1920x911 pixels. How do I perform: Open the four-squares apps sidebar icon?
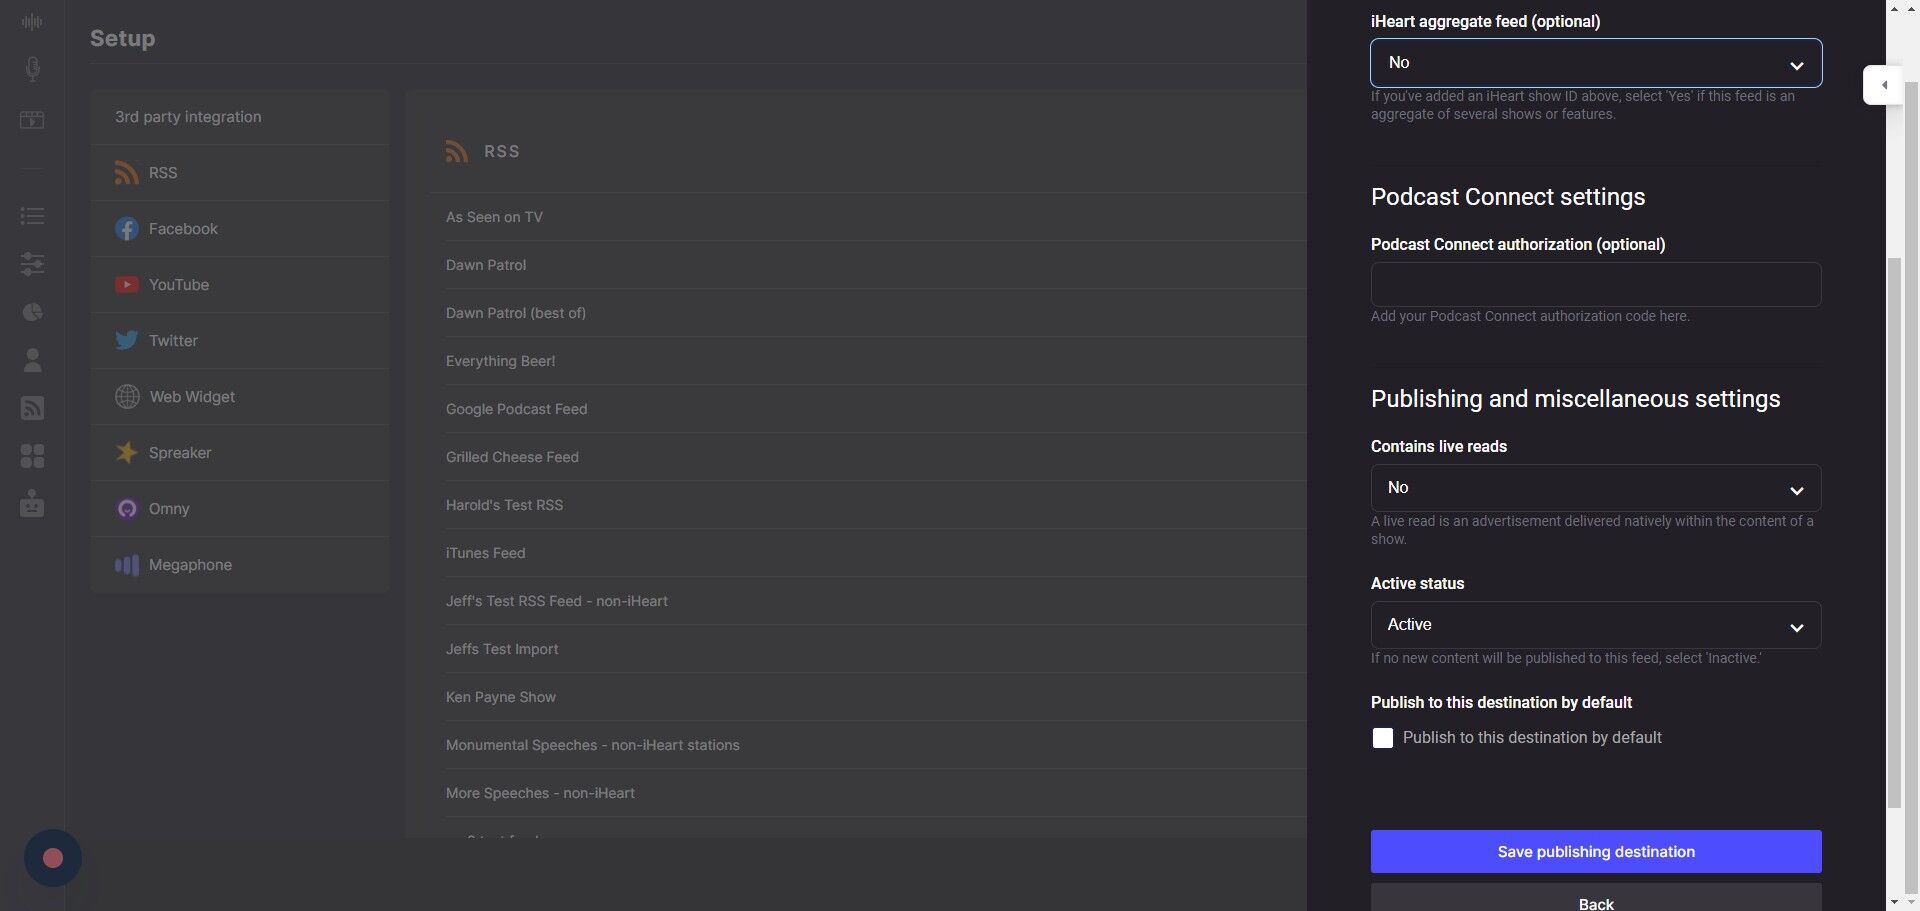click(32, 456)
